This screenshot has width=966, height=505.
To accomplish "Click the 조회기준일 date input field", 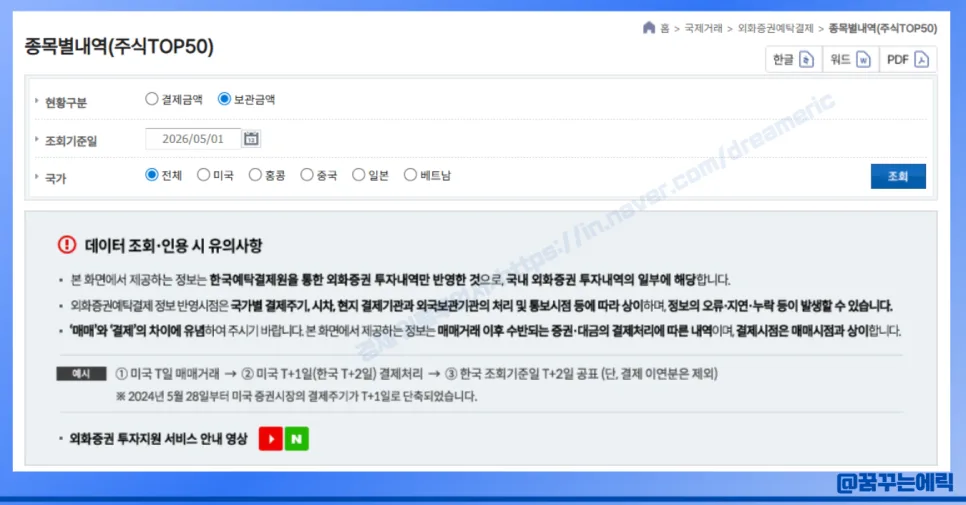I will point(193,139).
